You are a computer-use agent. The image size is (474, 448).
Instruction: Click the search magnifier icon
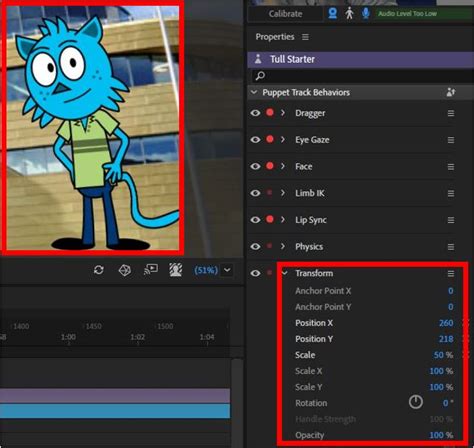tap(260, 76)
